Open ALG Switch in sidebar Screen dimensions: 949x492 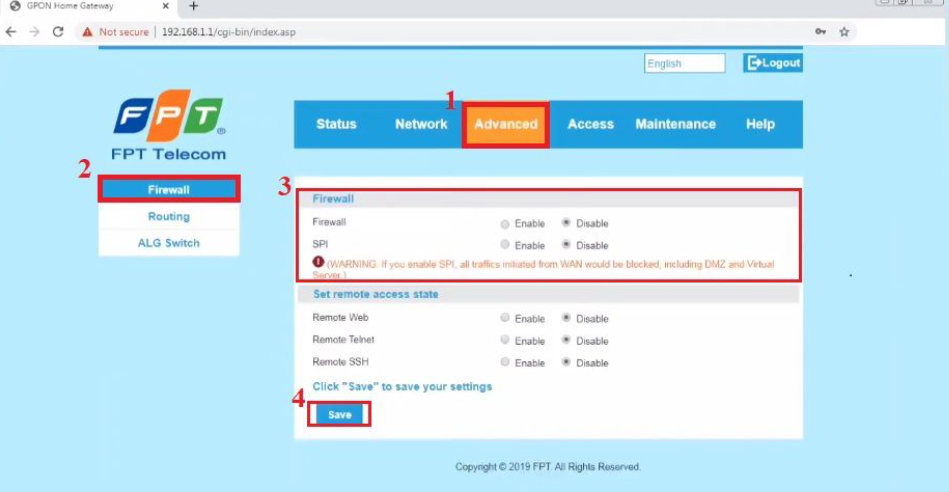coord(168,243)
